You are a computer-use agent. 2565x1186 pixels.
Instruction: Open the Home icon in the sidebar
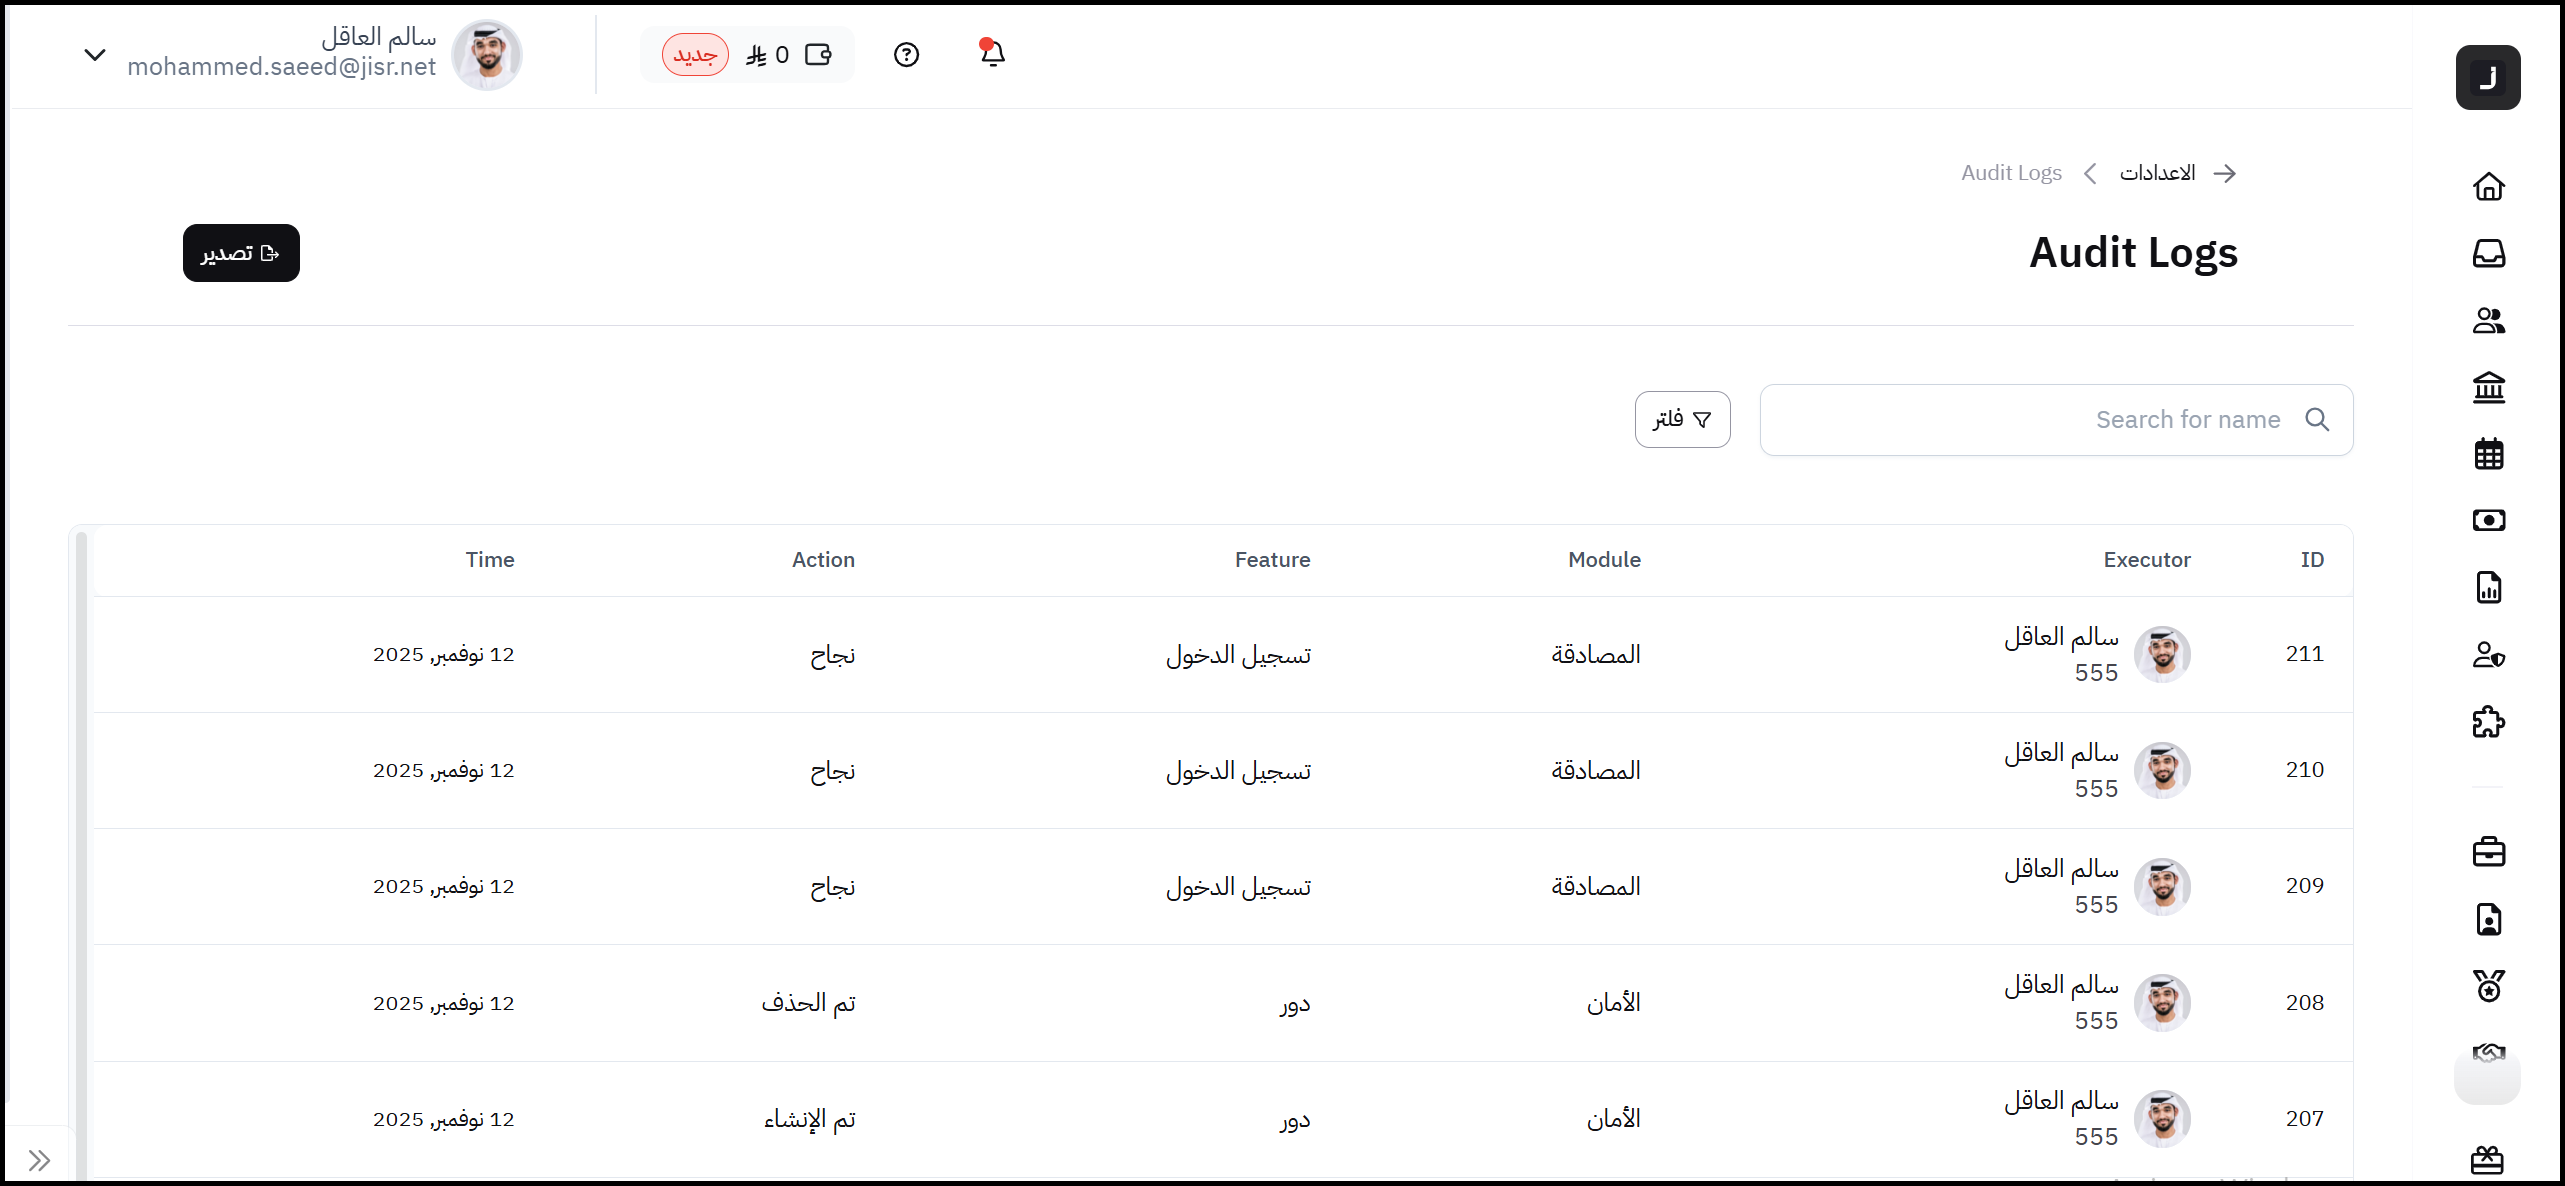click(2489, 187)
